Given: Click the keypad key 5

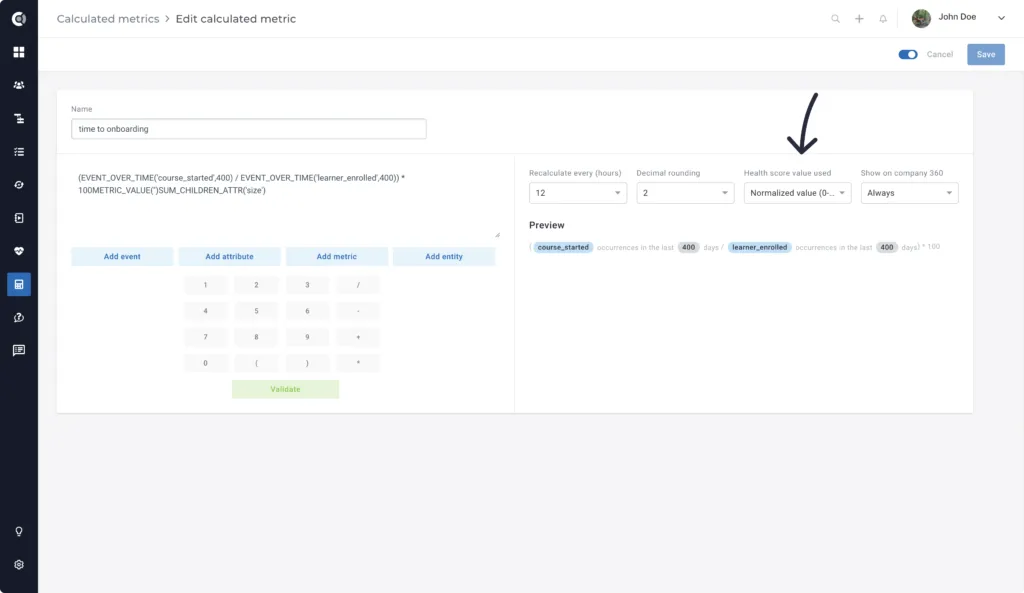Looking at the screenshot, I should point(256,311).
